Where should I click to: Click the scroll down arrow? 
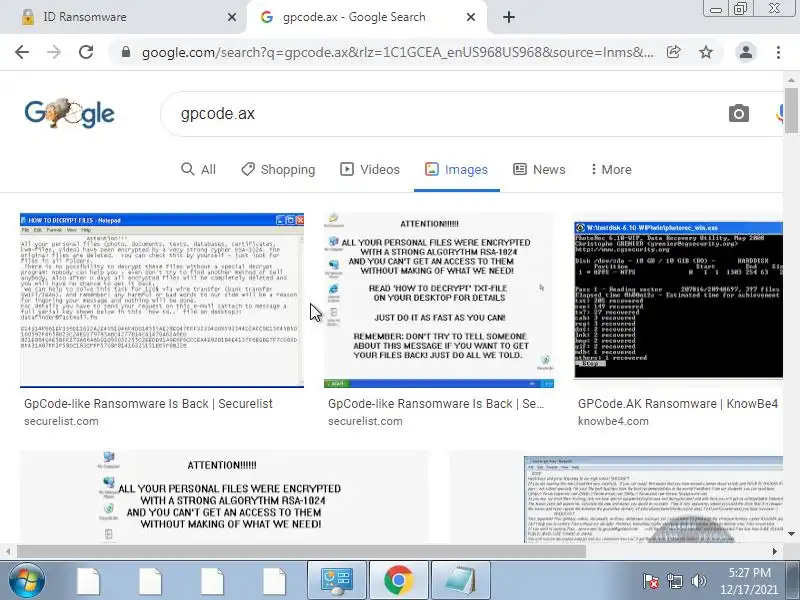[x=791, y=534]
